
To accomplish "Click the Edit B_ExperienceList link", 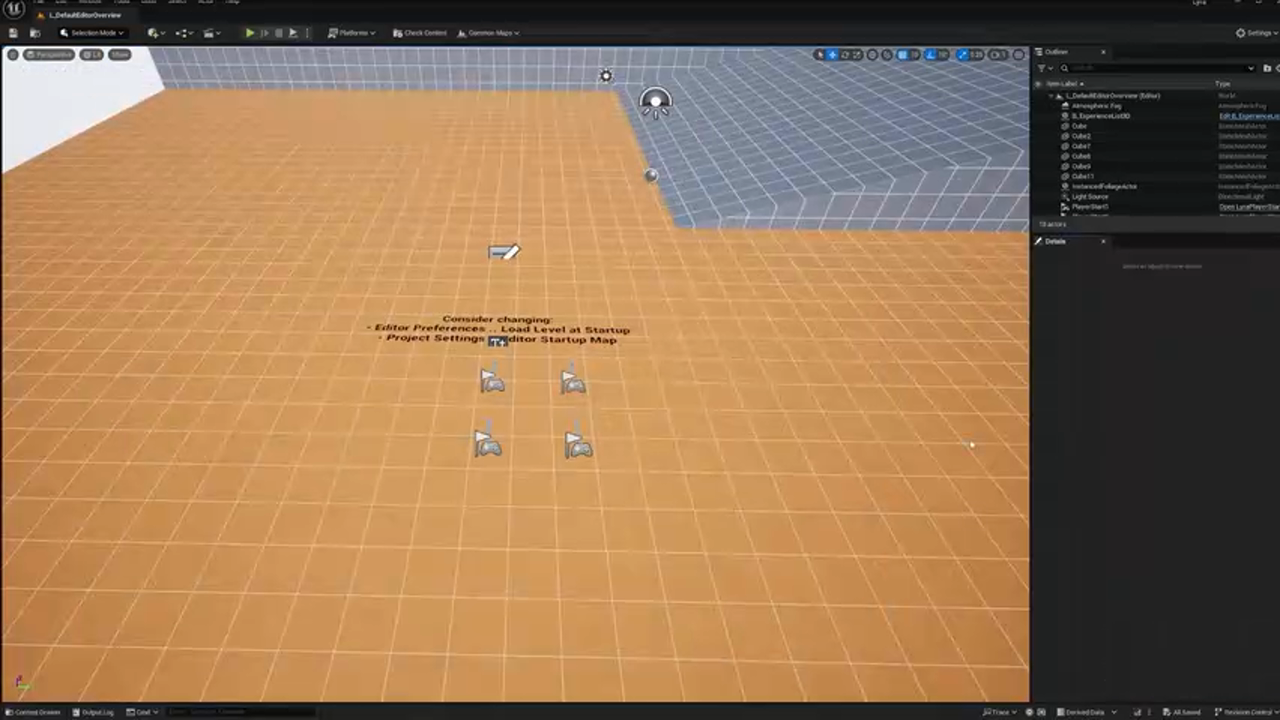I will [1247, 116].
